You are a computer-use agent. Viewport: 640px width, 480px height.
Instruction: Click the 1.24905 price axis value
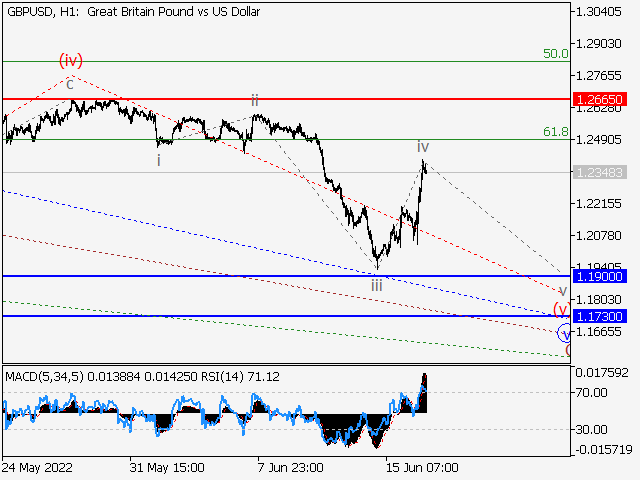coord(598,140)
